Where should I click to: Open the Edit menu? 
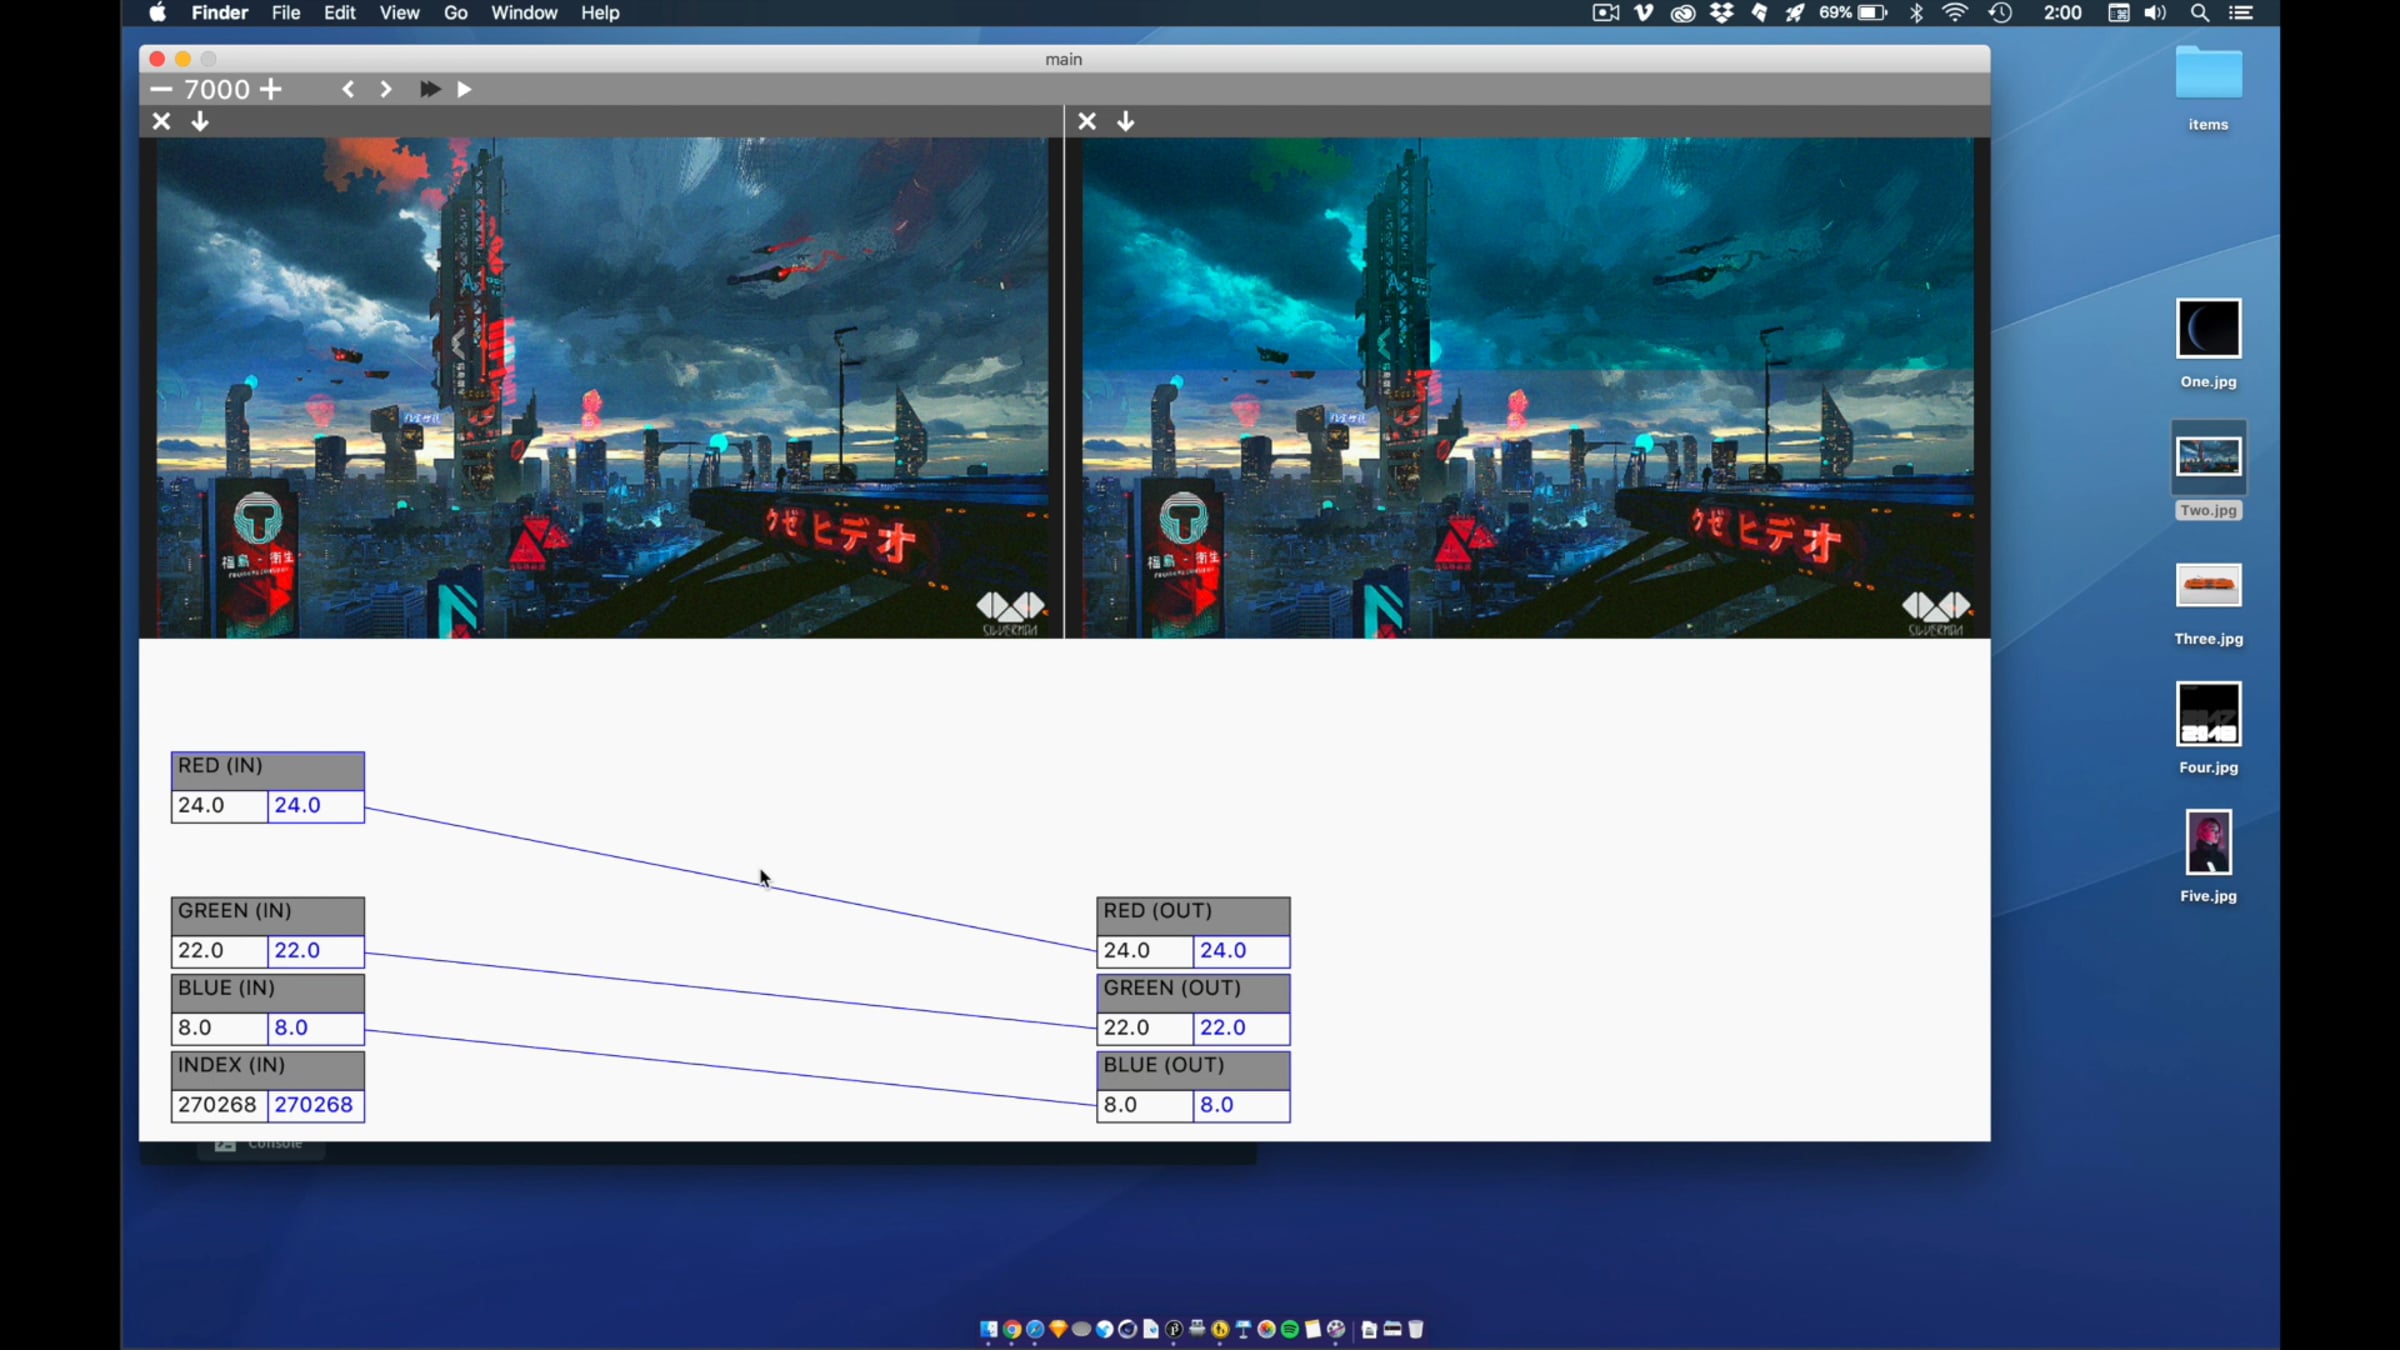[x=340, y=13]
